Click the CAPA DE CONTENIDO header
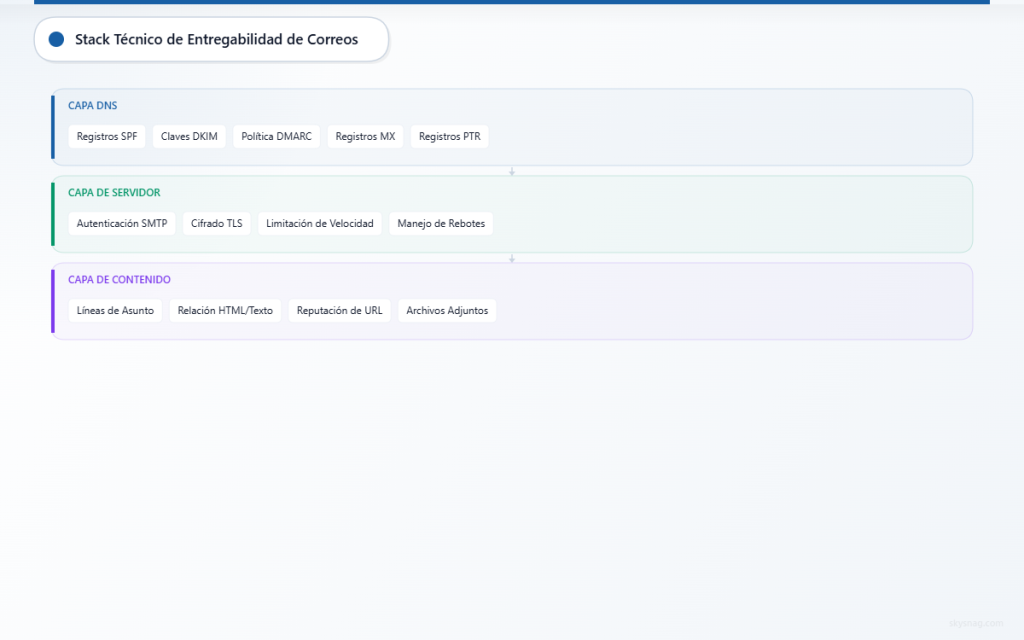 pyautogui.click(x=119, y=279)
